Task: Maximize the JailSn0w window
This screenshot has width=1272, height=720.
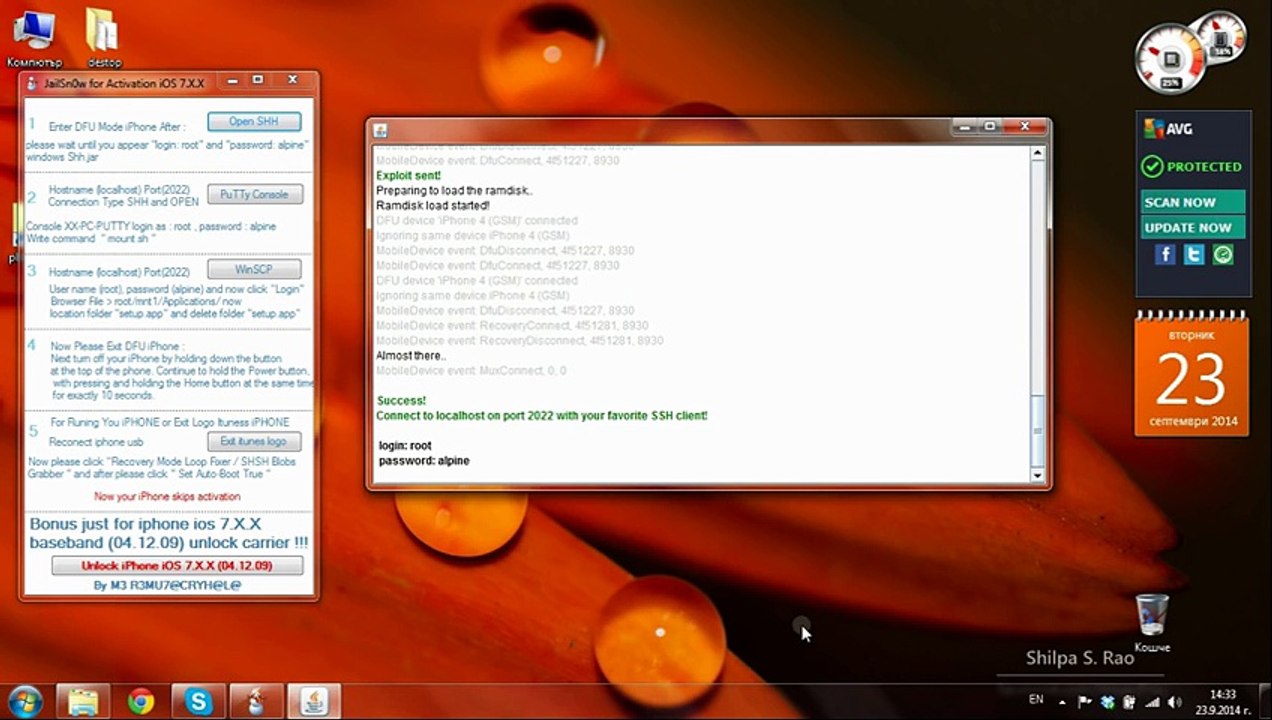Action: pyautogui.click(x=258, y=80)
